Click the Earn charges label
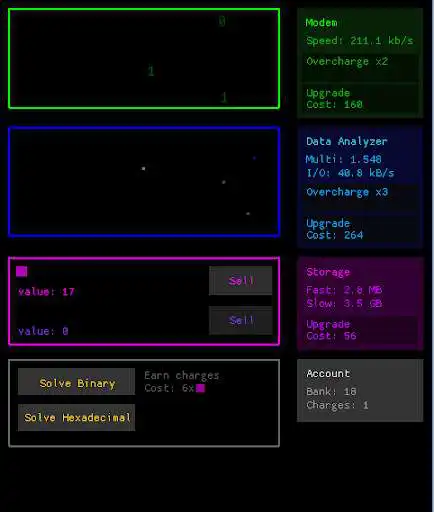 pyautogui.click(x=182, y=376)
